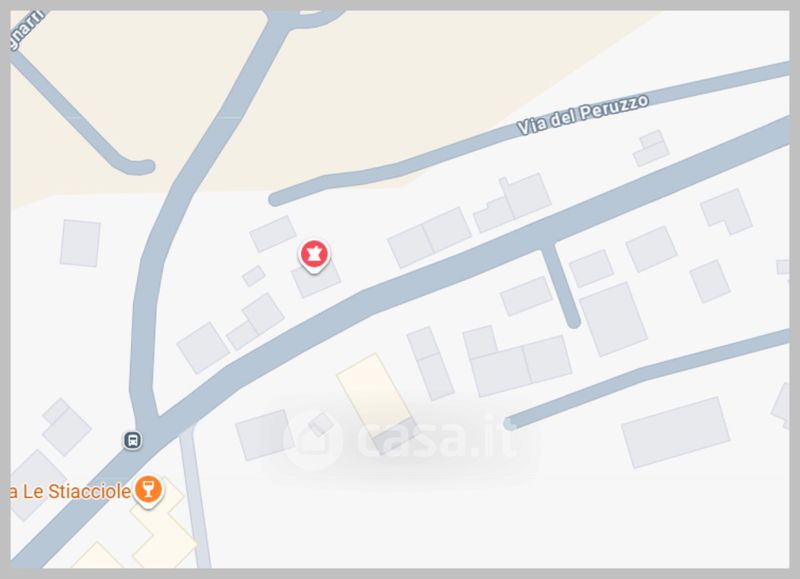
Task: Click the bus stop icon
Action: 133,440
